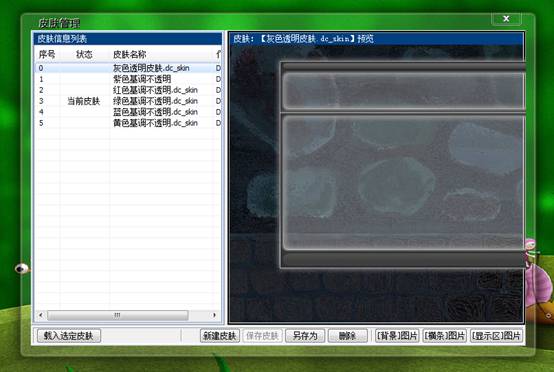554x372 pixels.
Task: Click the list's left scroll arrow
Action: click(41, 315)
